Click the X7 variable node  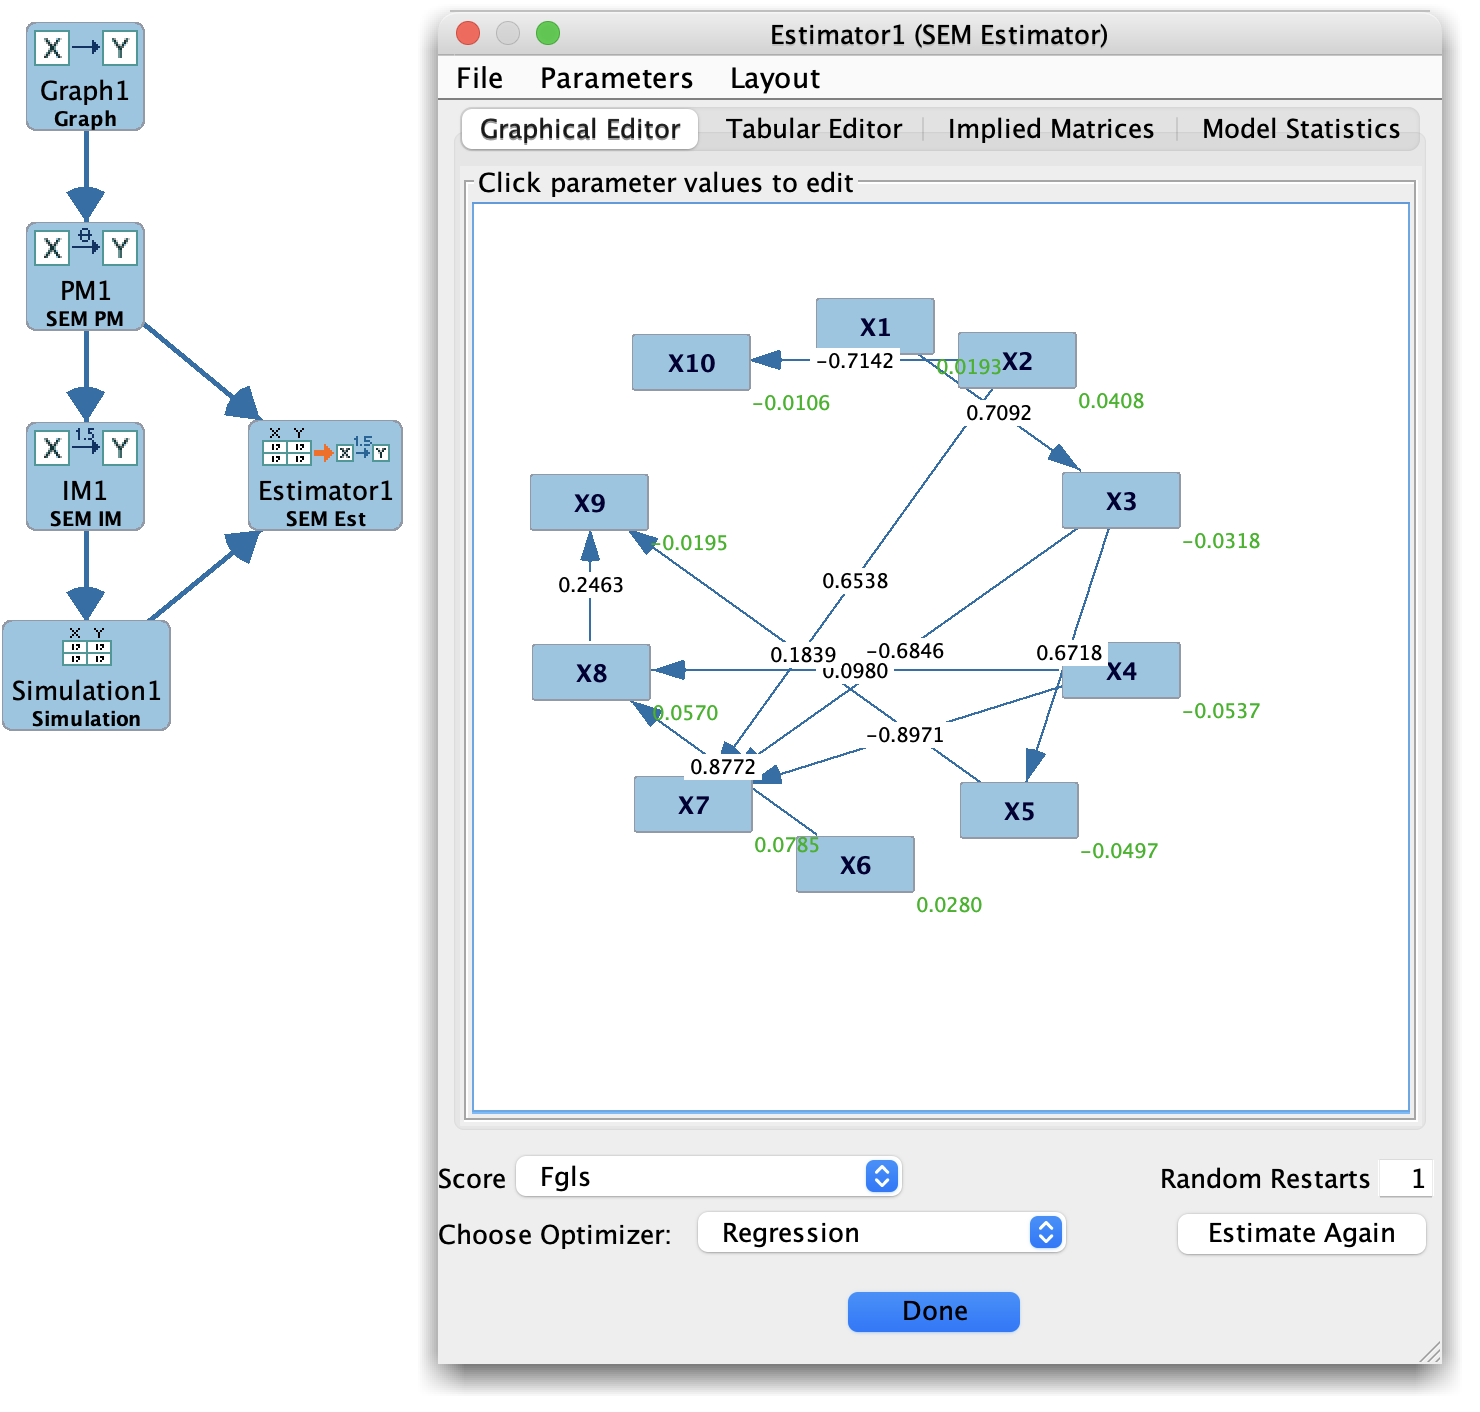click(693, 804)
